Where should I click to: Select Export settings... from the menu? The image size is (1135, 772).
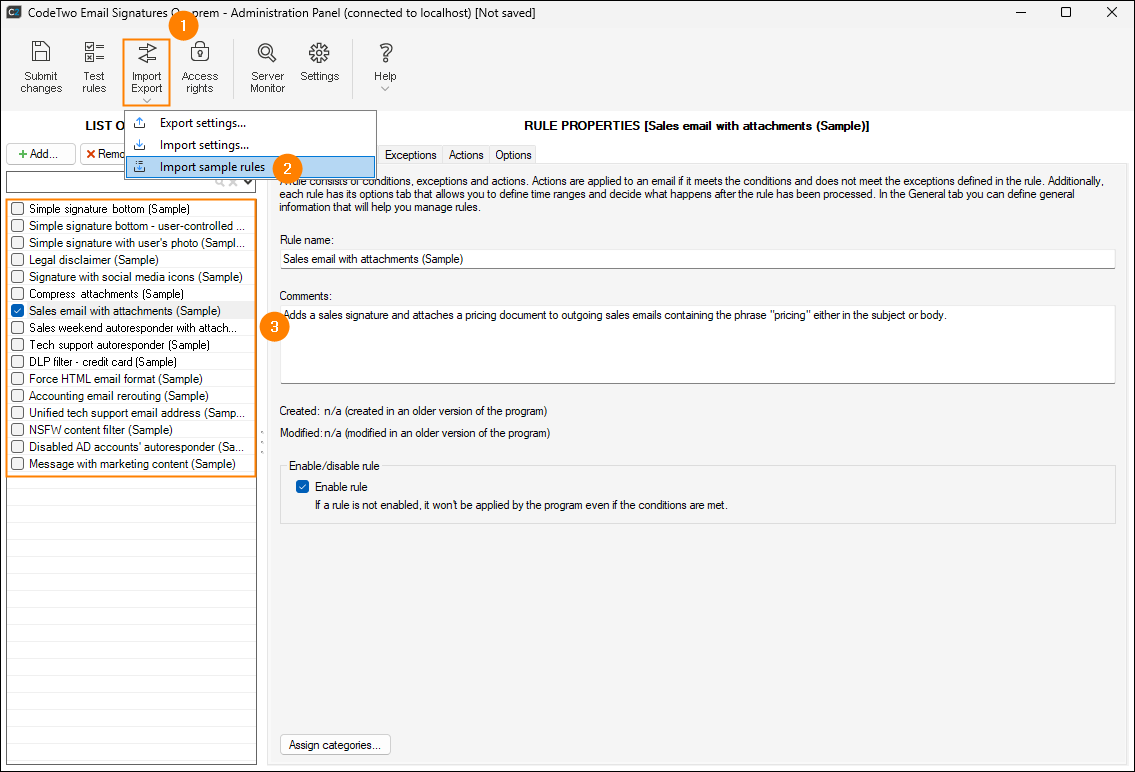click(x=202, y=123)
